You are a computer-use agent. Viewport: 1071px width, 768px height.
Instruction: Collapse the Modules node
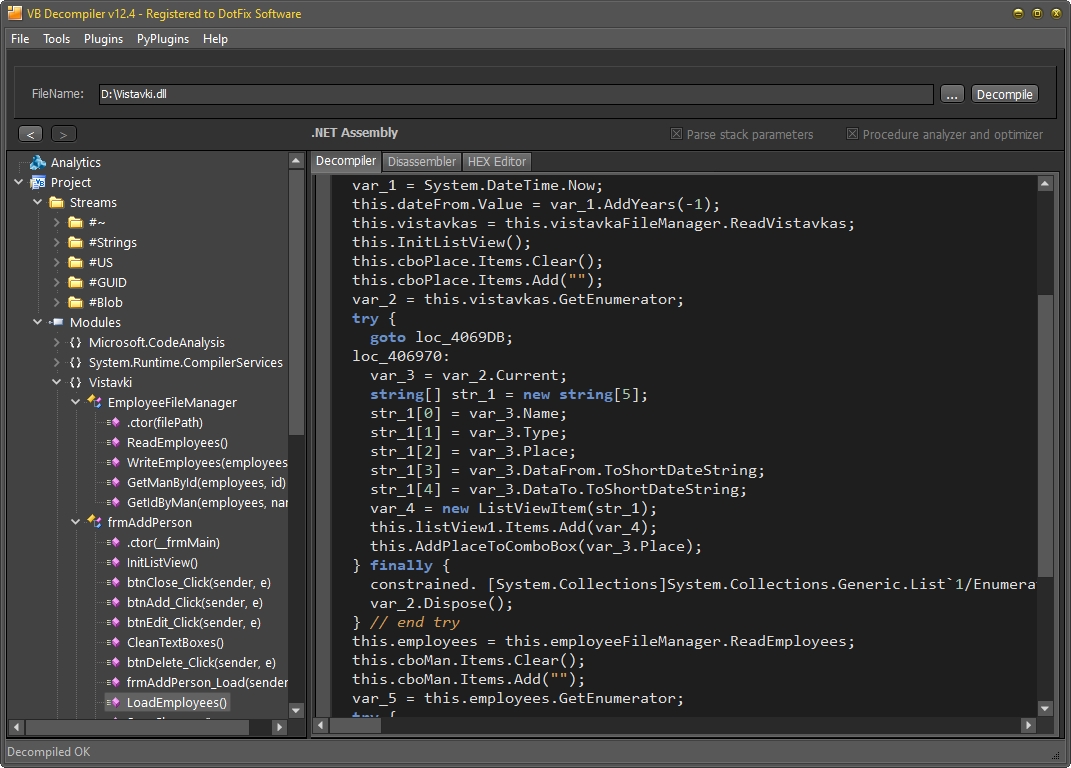38,323
